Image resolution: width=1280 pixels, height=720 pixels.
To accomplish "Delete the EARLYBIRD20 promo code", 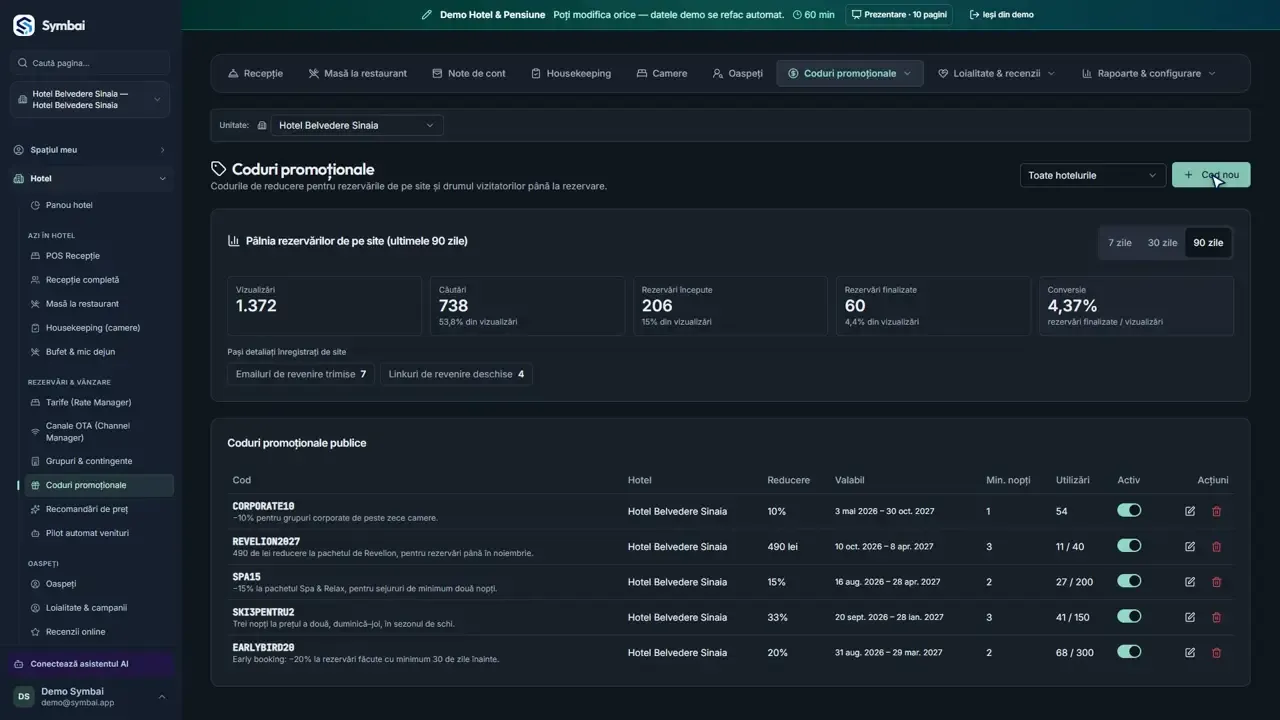I will click(x=1217, y=653).
